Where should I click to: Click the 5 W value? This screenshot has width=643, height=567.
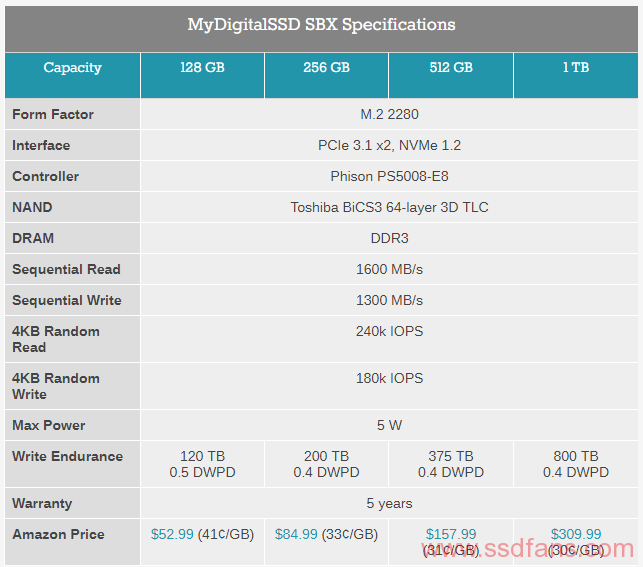point(389,425)
